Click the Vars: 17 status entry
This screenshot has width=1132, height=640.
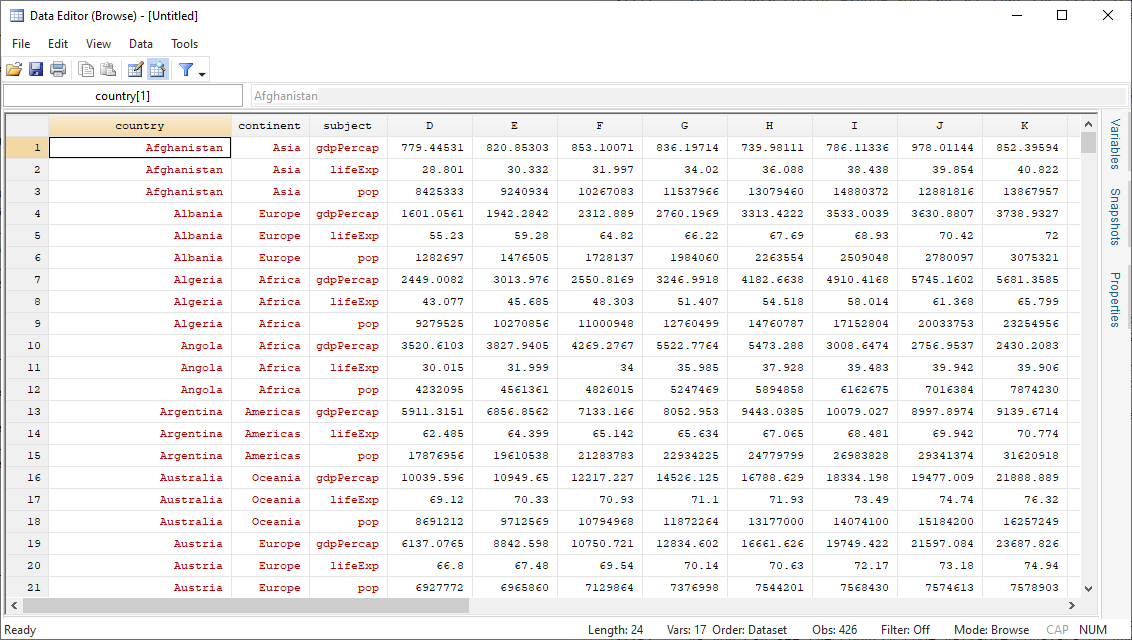pos(687,630)
